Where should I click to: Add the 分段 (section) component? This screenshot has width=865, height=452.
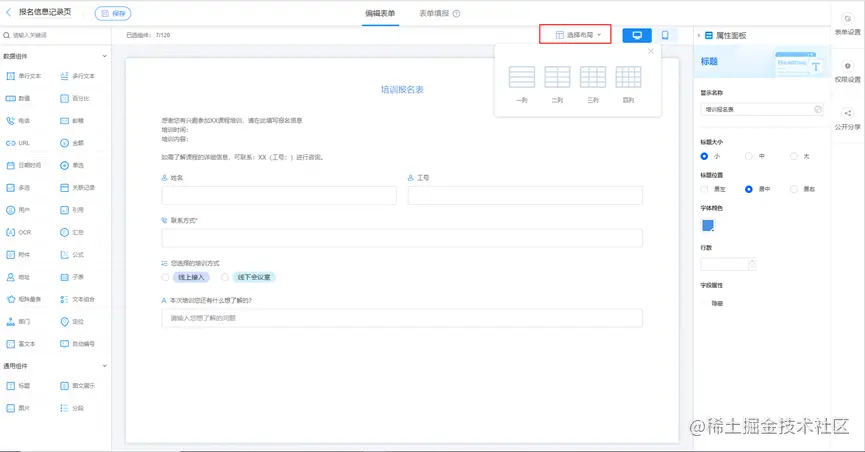72,408
